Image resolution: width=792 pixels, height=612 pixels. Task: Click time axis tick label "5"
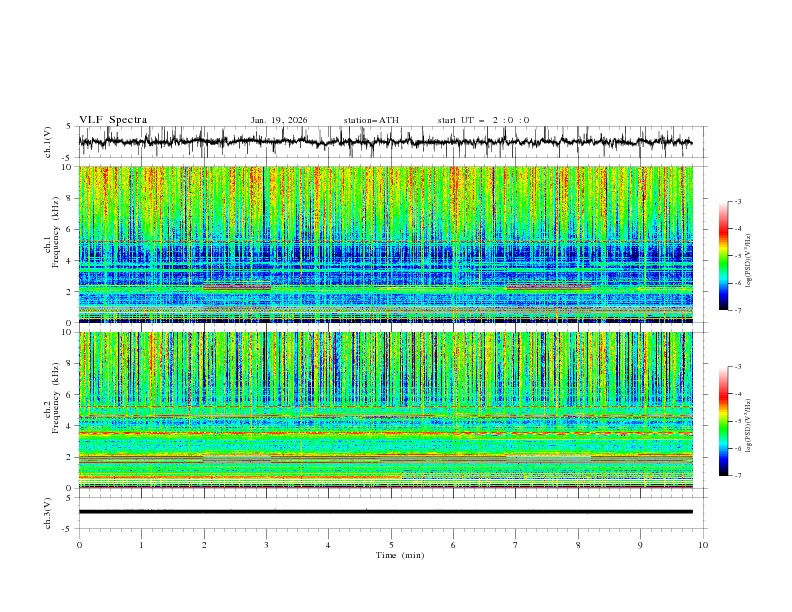click(391, 545)
